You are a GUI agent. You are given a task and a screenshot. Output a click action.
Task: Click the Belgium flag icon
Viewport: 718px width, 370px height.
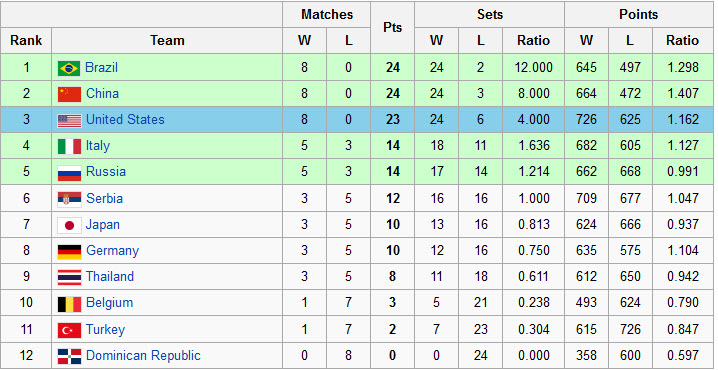click(x=70, y=304)
